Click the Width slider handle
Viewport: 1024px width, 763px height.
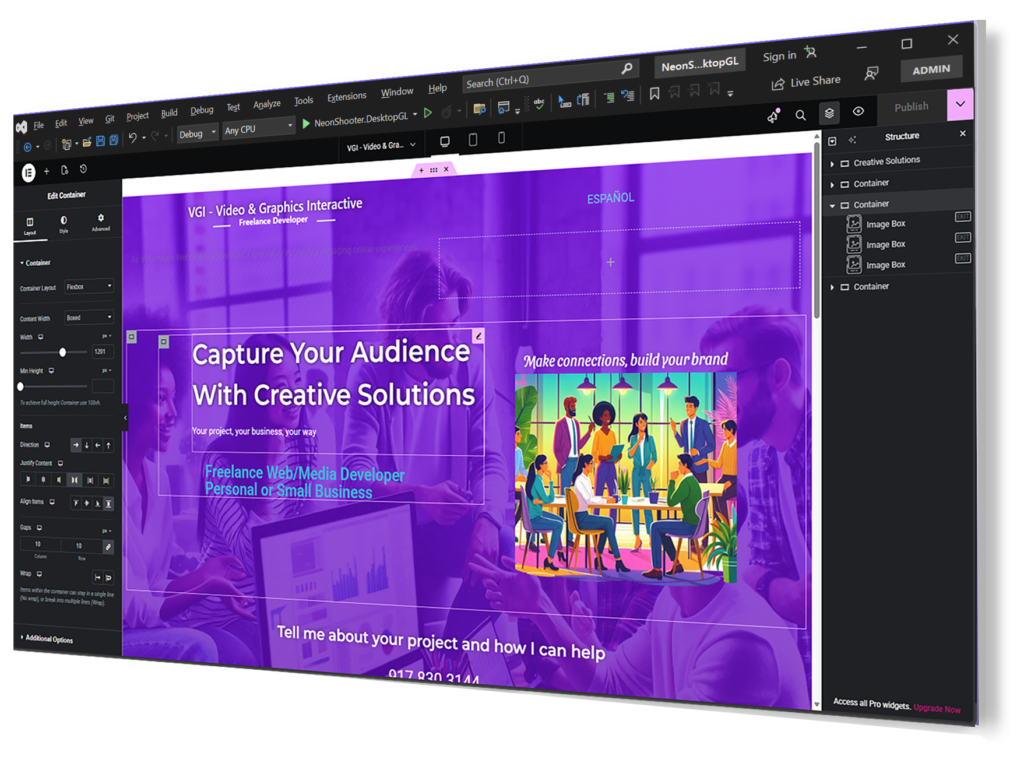63,352
